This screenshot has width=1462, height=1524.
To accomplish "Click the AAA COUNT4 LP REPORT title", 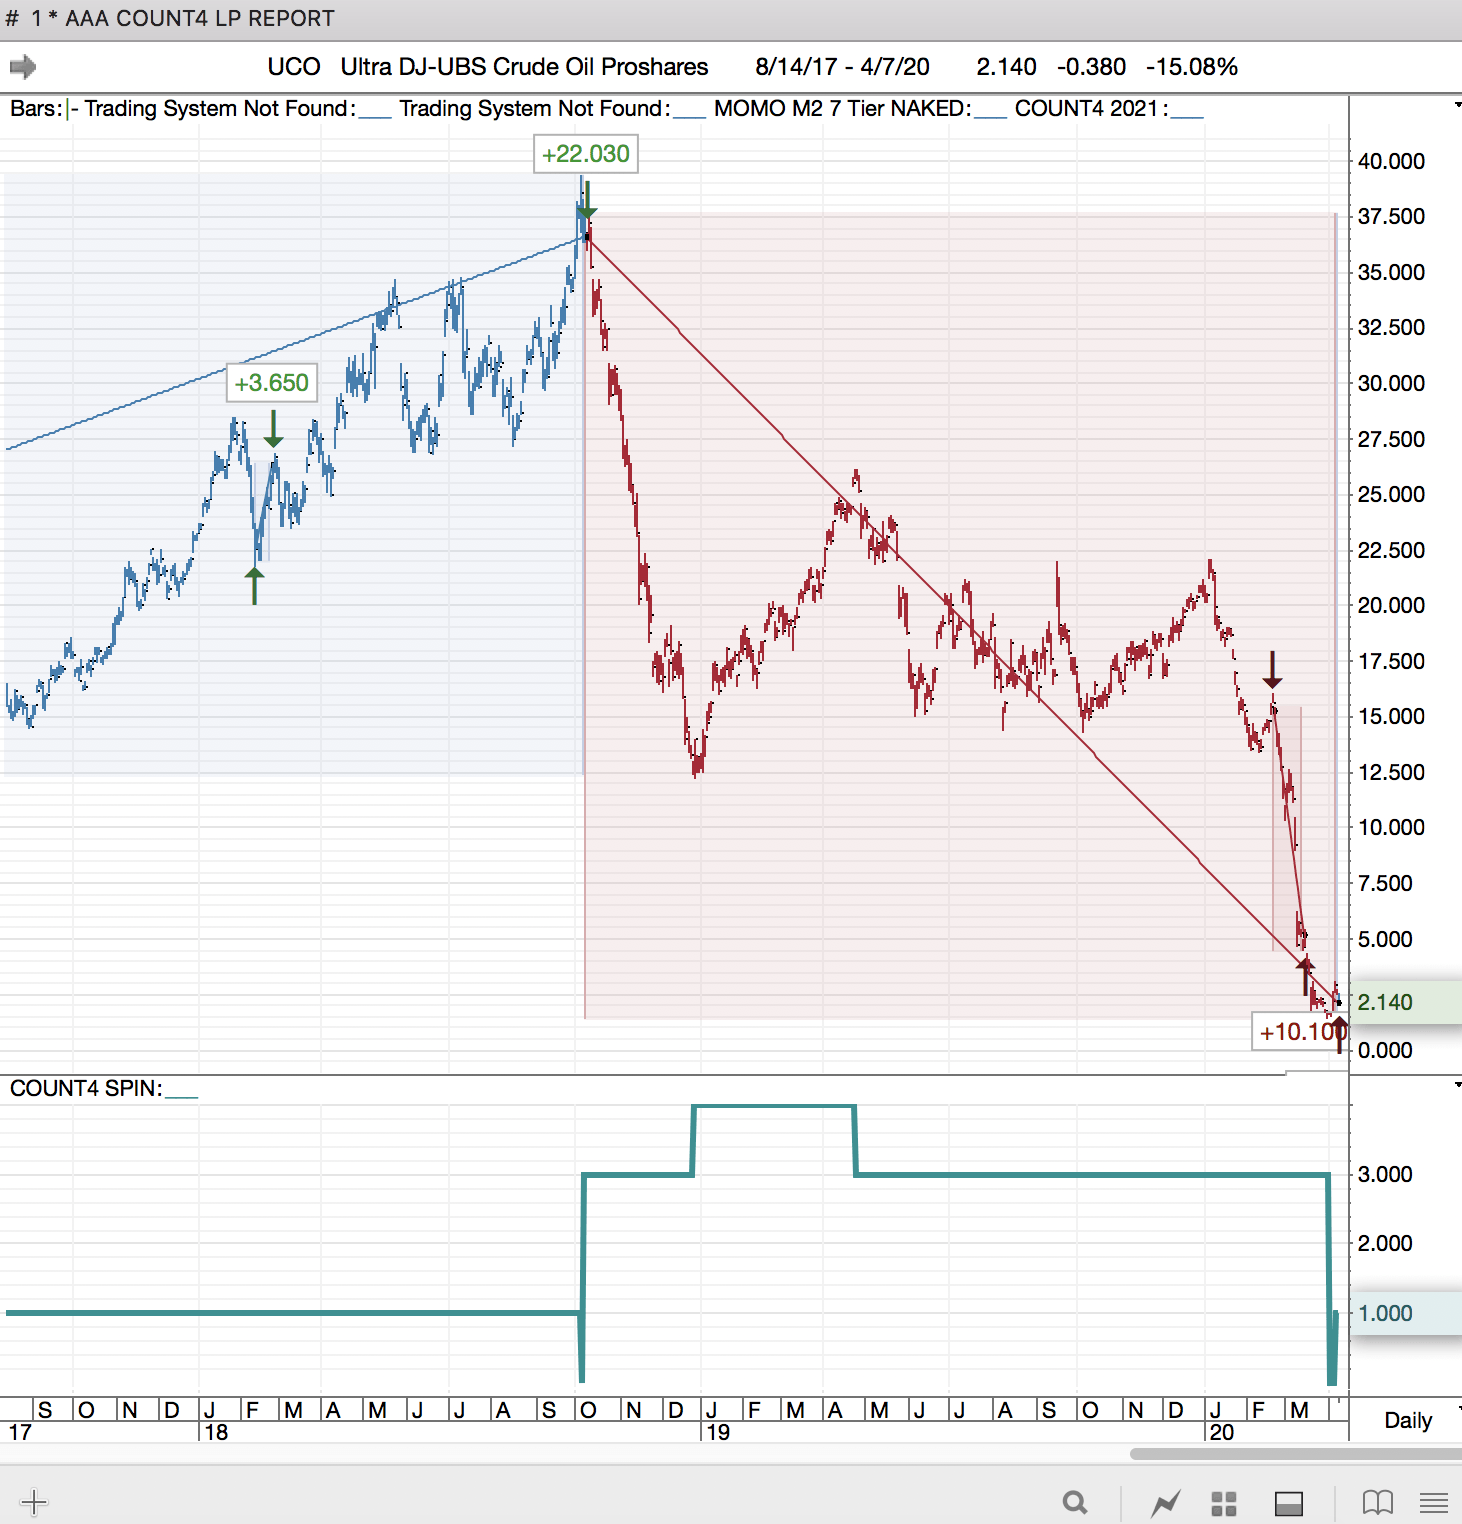I will (x=200, y=19).
